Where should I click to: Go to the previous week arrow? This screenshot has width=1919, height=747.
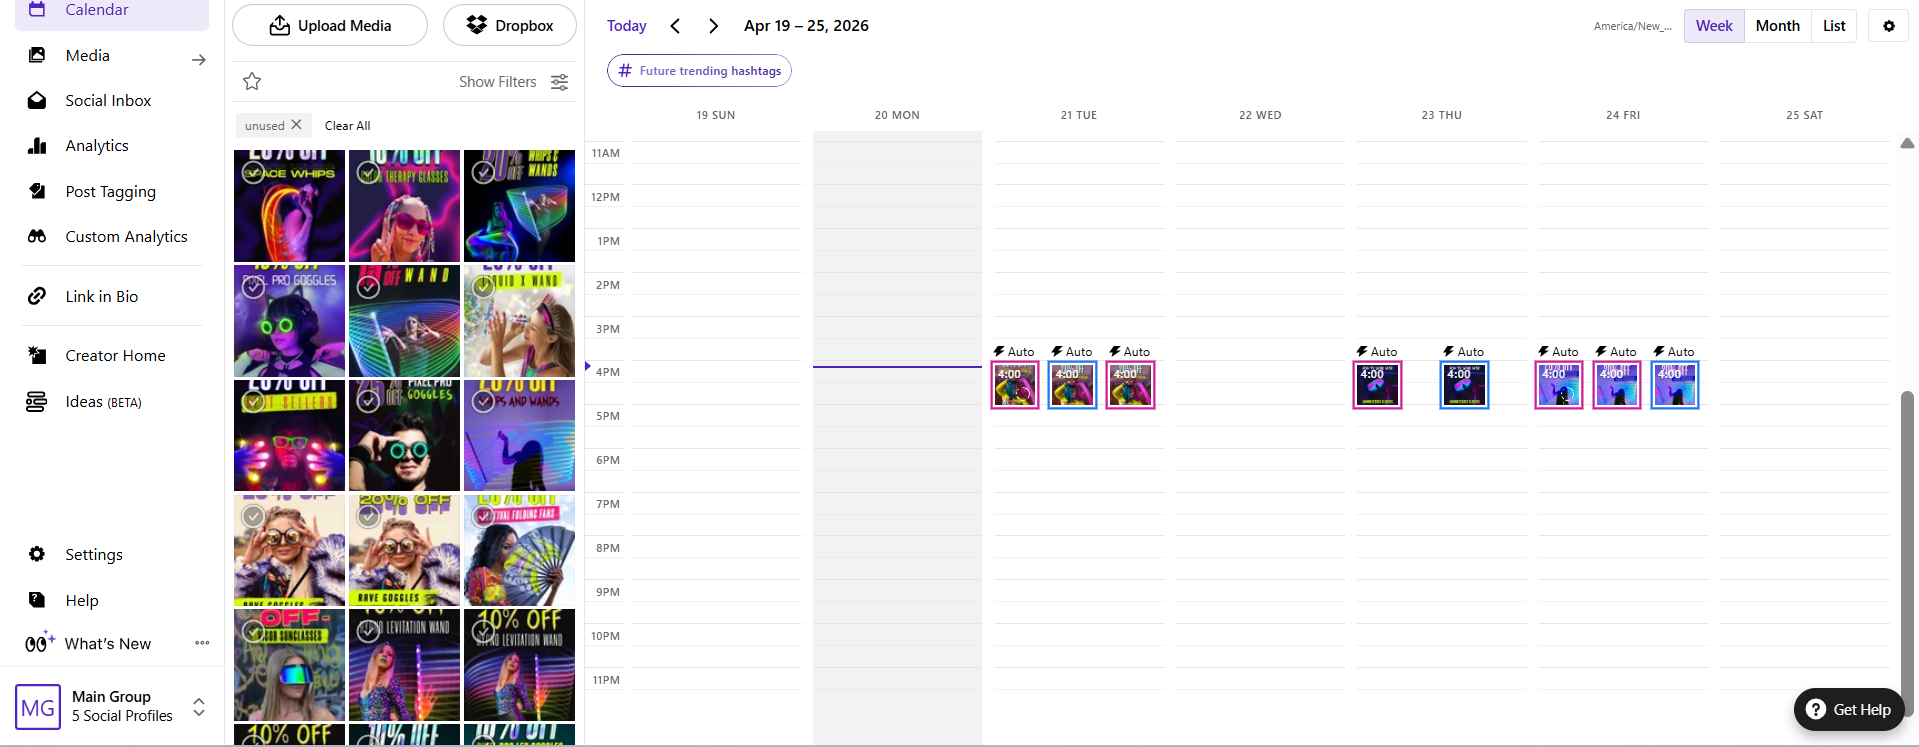click(x=676, y=26)
